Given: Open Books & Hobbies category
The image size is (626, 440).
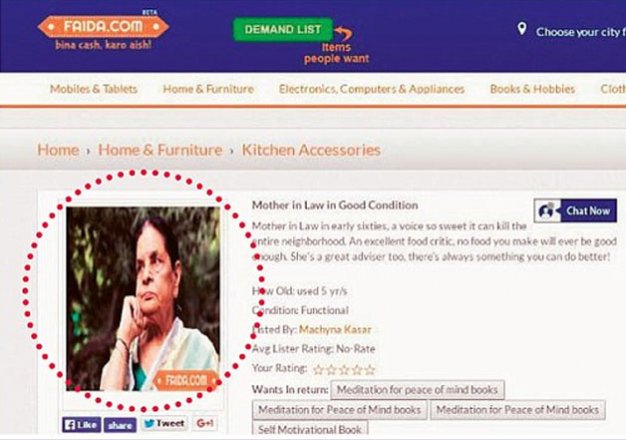Looking at the screenshot, I should tap(533, 89).
